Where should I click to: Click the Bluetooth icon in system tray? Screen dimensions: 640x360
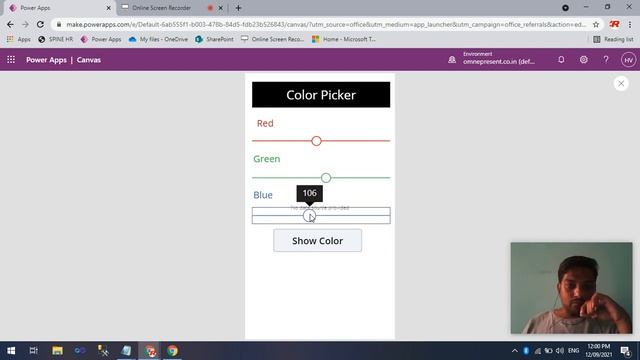(526, 351)
